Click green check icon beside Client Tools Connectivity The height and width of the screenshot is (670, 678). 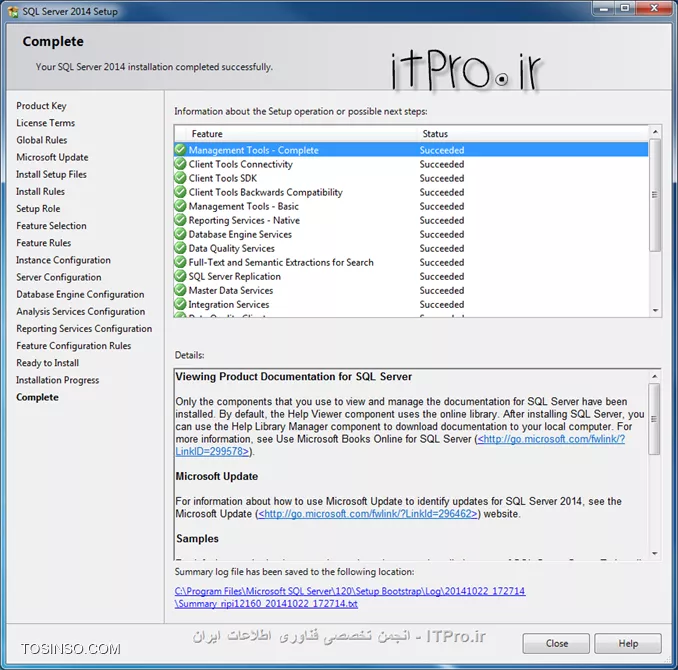pyautogui.click(x=180, y=164)
